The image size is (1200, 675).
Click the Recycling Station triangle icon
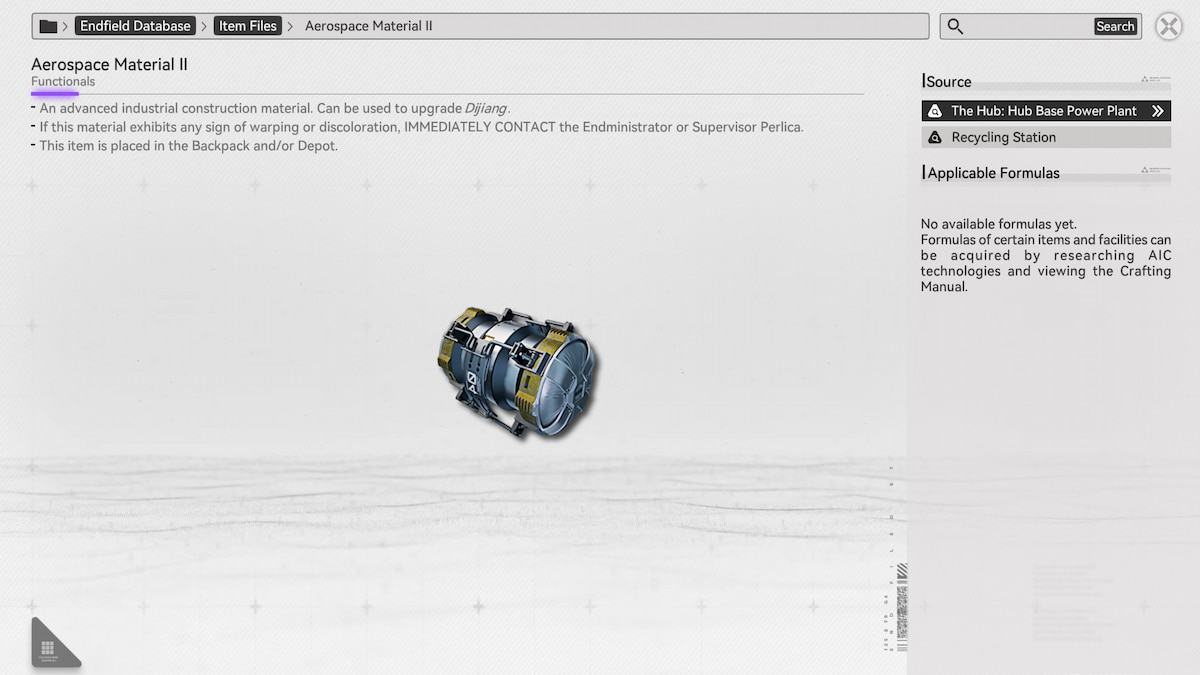coord(935,137)
